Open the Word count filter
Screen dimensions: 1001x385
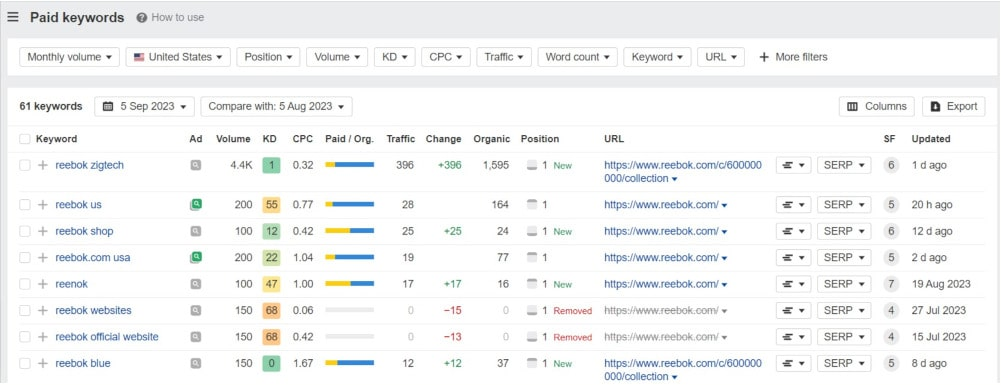578,57
